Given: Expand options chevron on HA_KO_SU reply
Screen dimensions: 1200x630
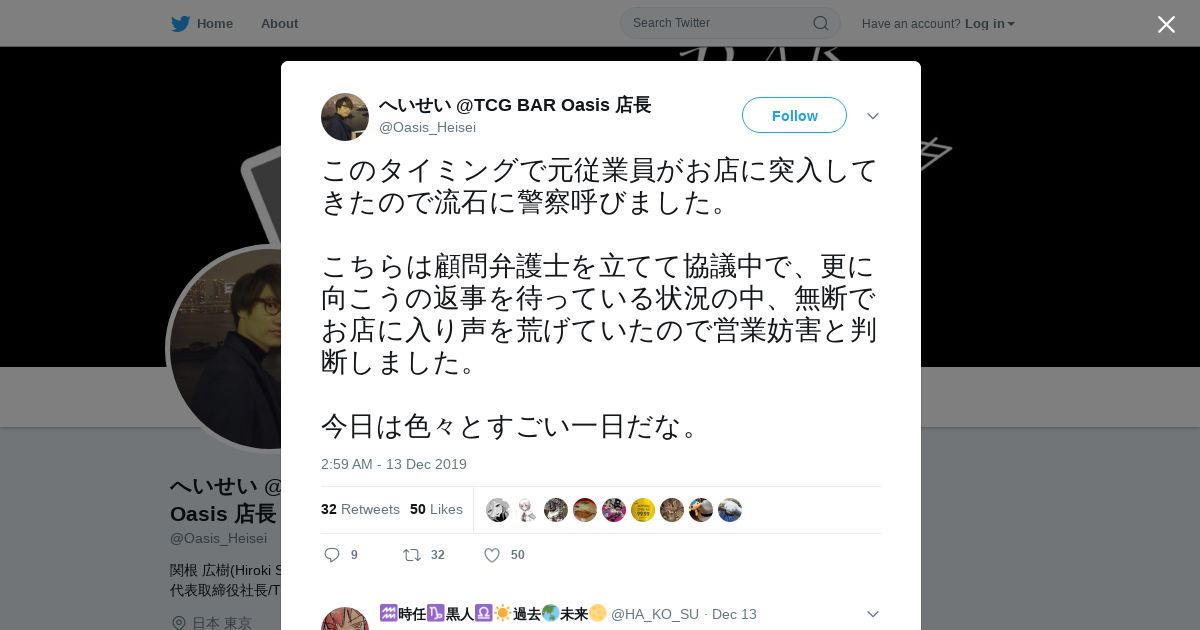Looking at the screenshot, I should 873,614.
